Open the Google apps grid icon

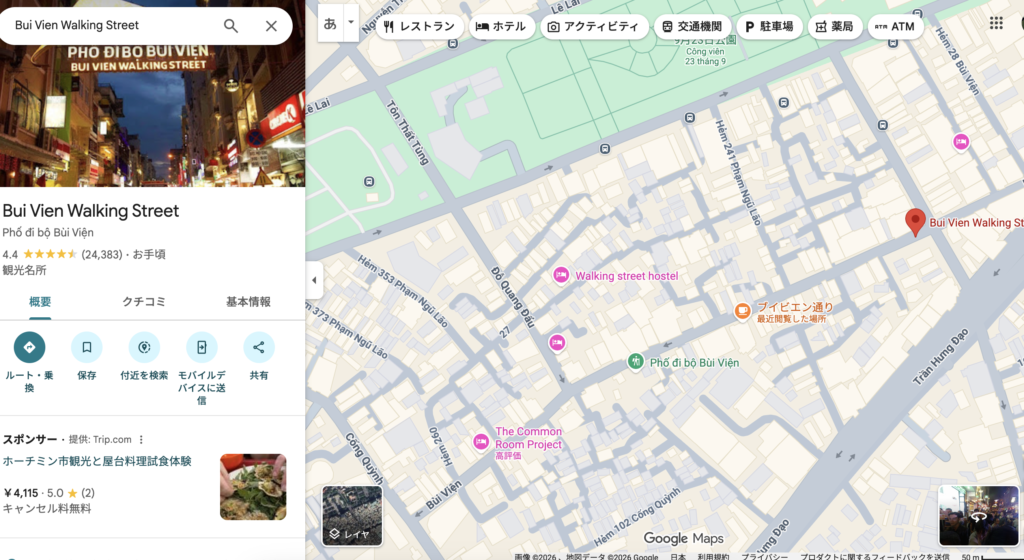click(x=996, y=23)
